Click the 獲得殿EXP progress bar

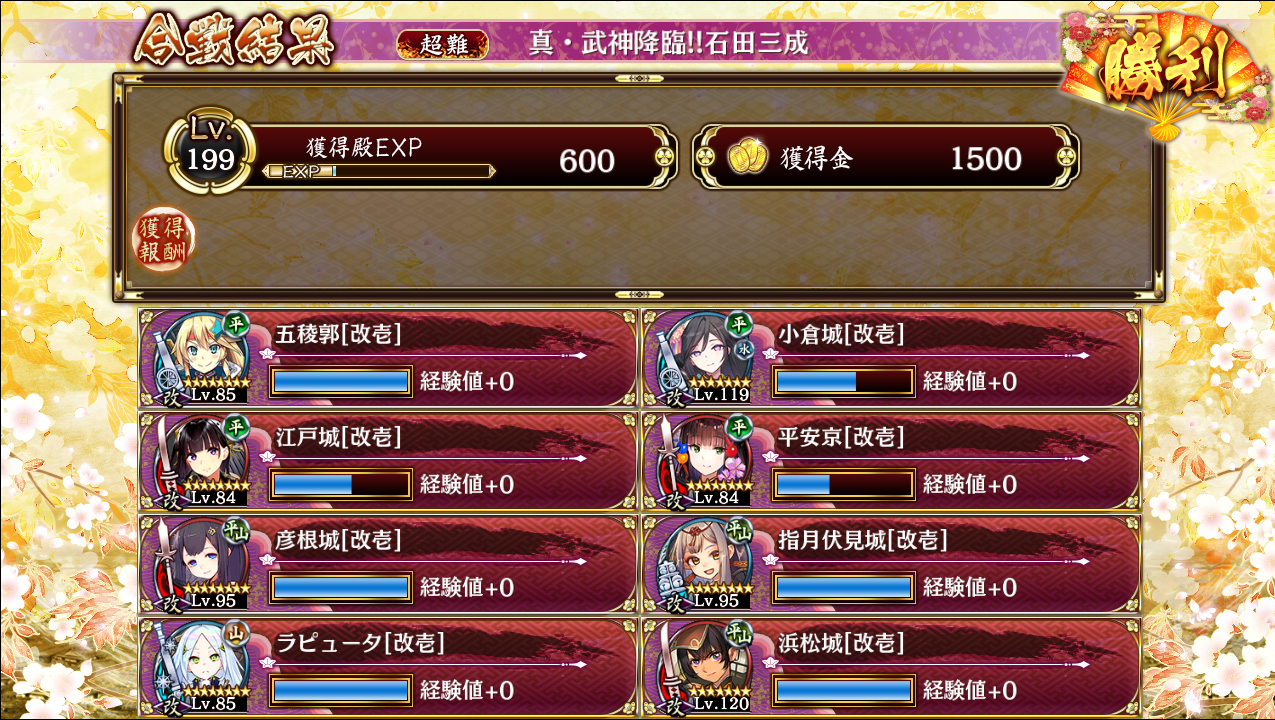[378, 171]
